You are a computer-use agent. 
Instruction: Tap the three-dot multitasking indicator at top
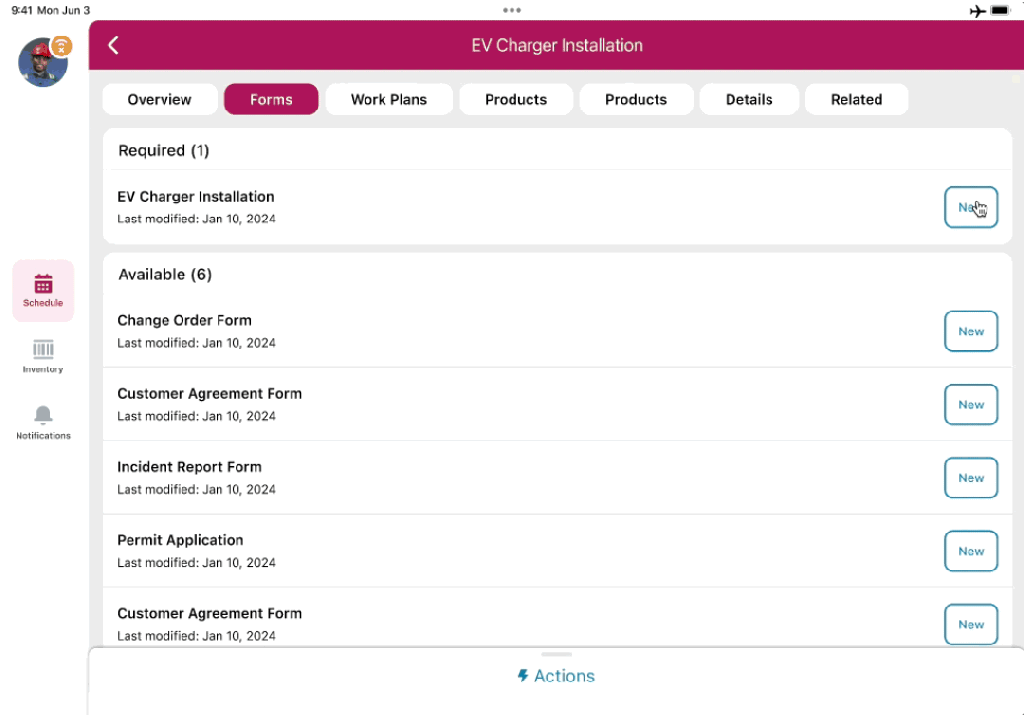coord(512,10)
